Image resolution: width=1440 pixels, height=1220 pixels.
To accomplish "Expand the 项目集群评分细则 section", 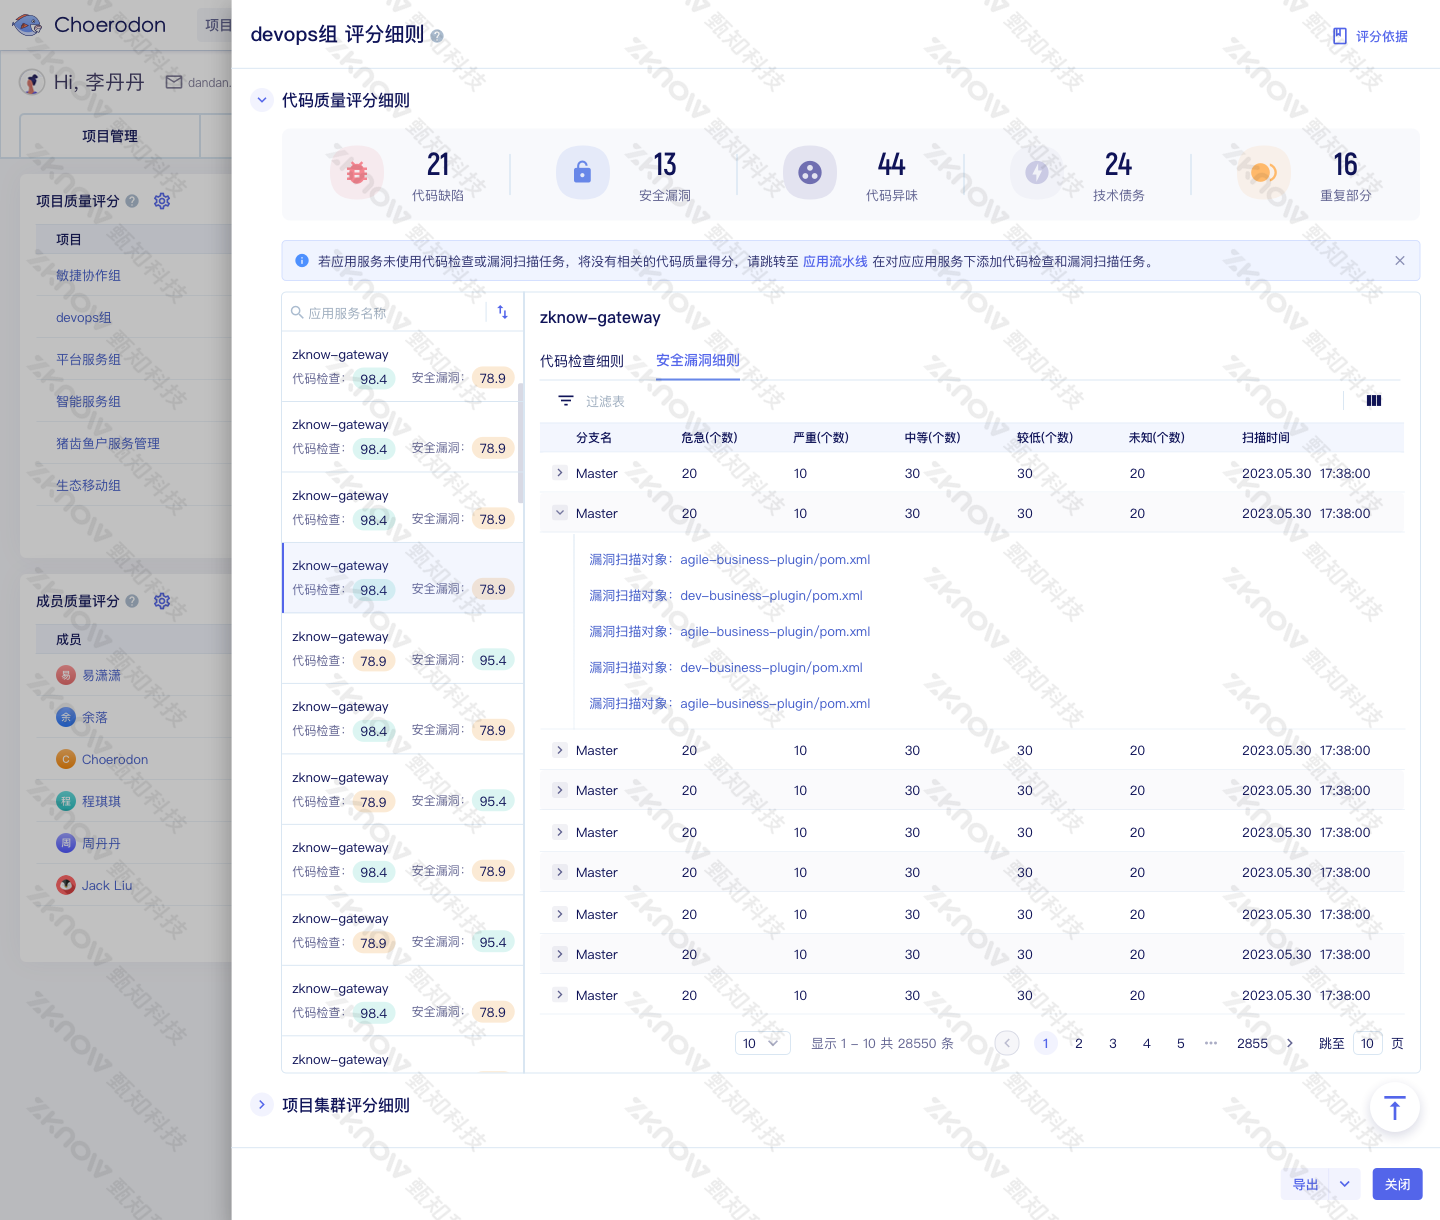I will pos(262,1105).
